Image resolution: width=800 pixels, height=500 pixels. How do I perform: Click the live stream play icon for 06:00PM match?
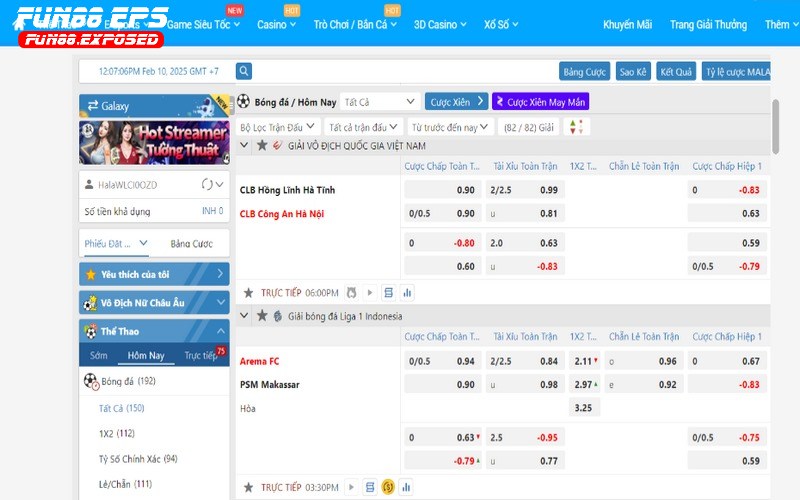(x=370, y=292)
